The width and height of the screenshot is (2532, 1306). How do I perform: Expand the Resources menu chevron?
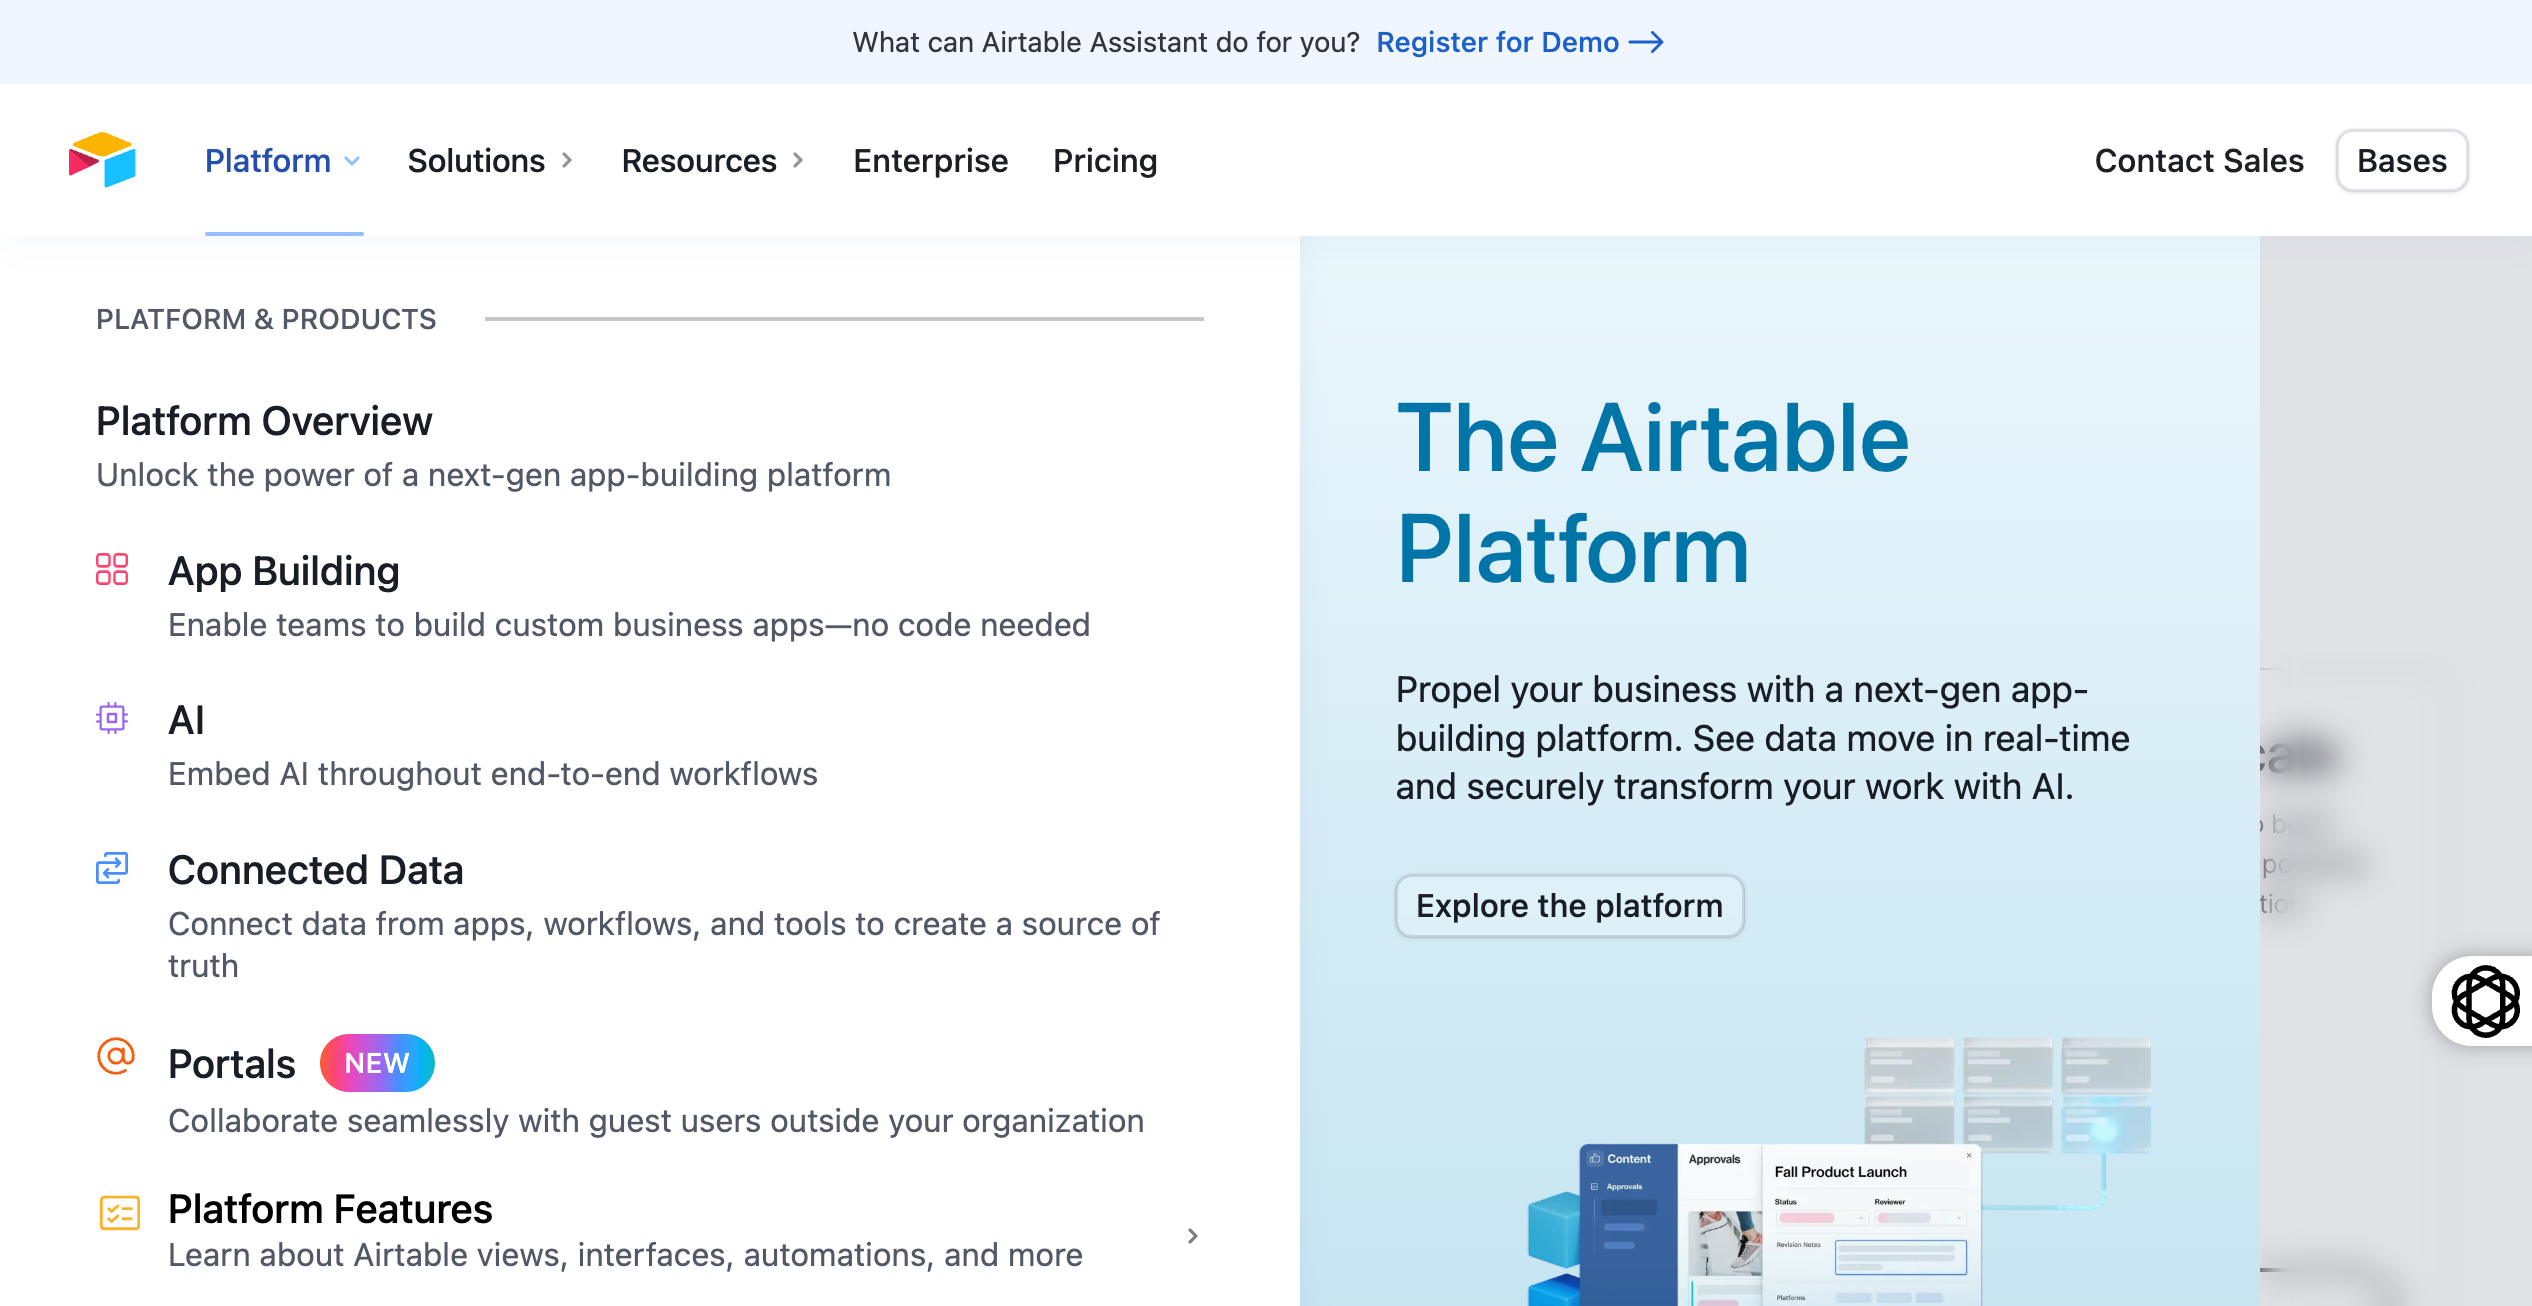pyautogui.click(x=798, y=160)
